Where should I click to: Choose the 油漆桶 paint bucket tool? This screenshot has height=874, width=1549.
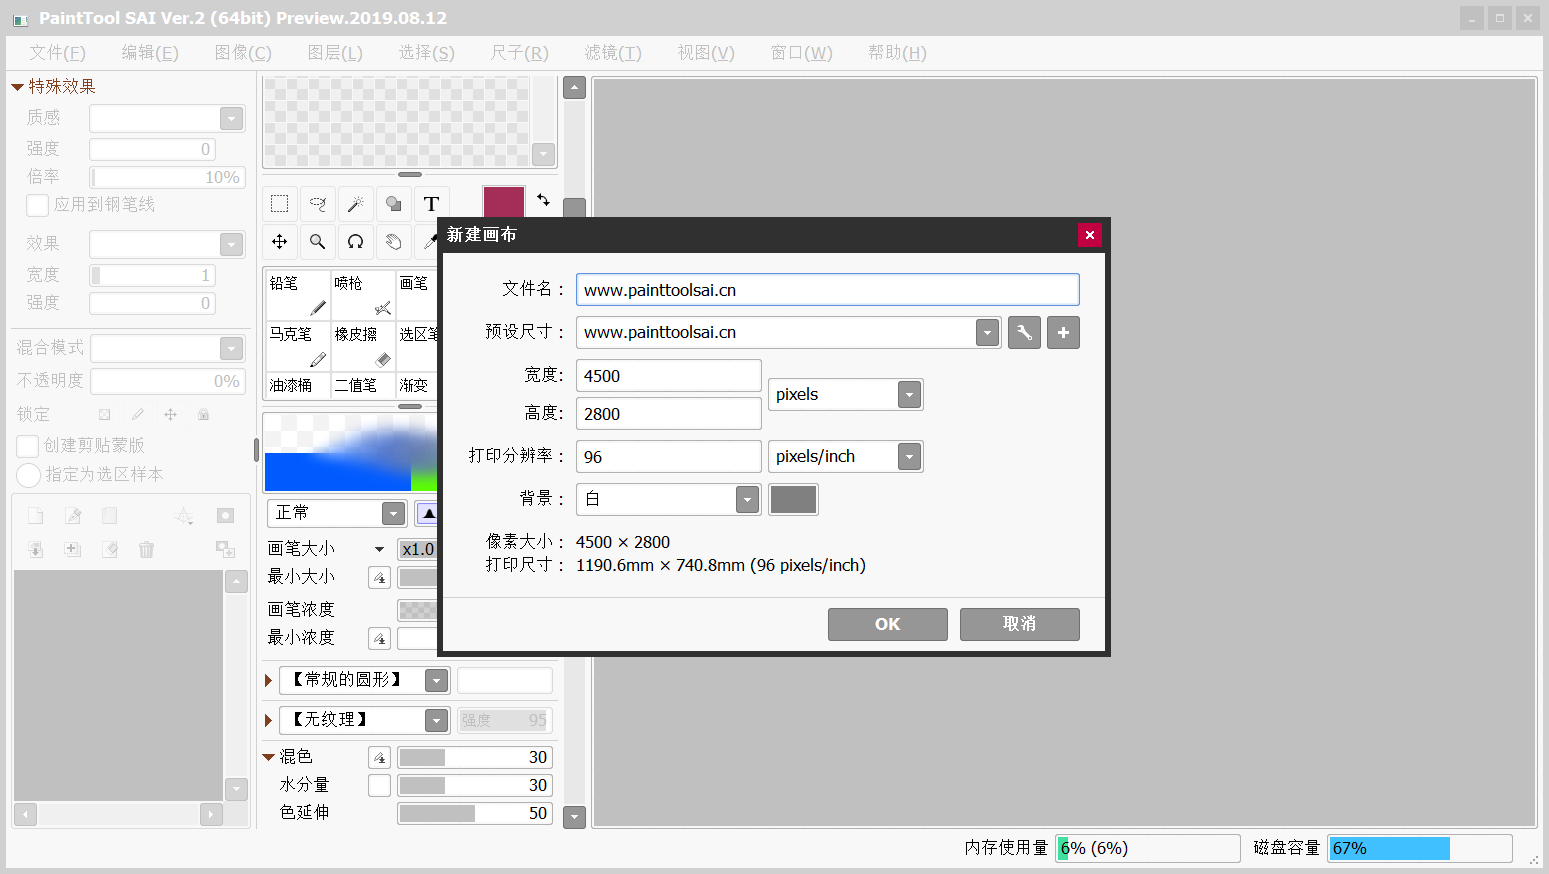click(x=297, y=385)
